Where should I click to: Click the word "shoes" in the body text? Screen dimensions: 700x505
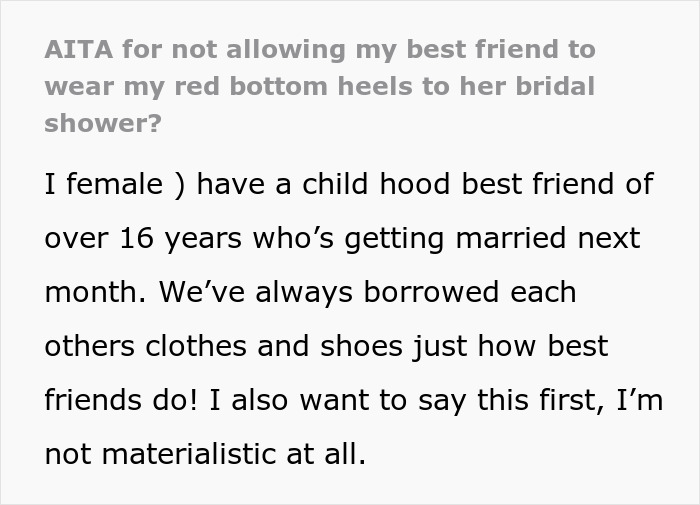tap(361, 346)
